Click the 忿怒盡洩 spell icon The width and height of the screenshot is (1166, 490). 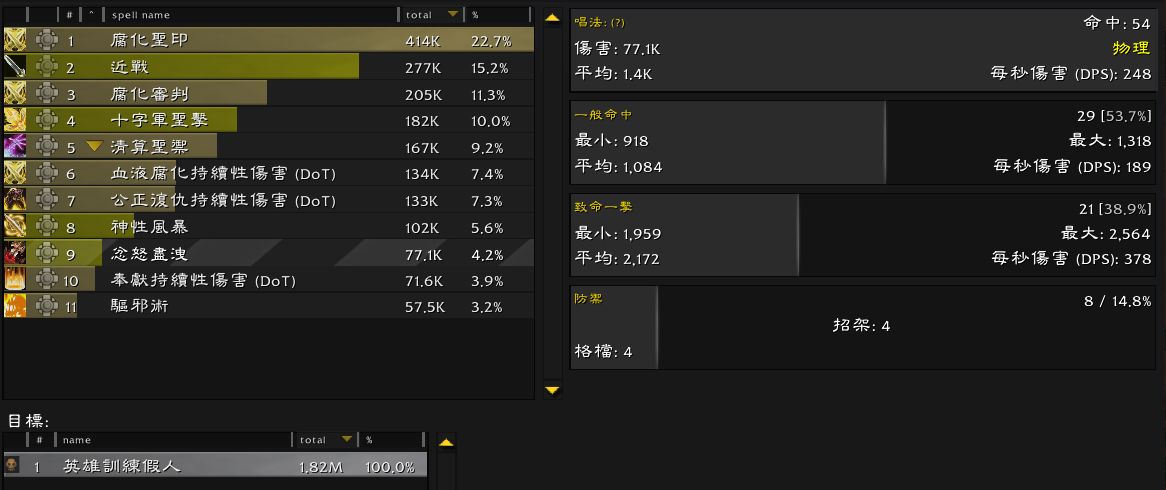[14, 253]
